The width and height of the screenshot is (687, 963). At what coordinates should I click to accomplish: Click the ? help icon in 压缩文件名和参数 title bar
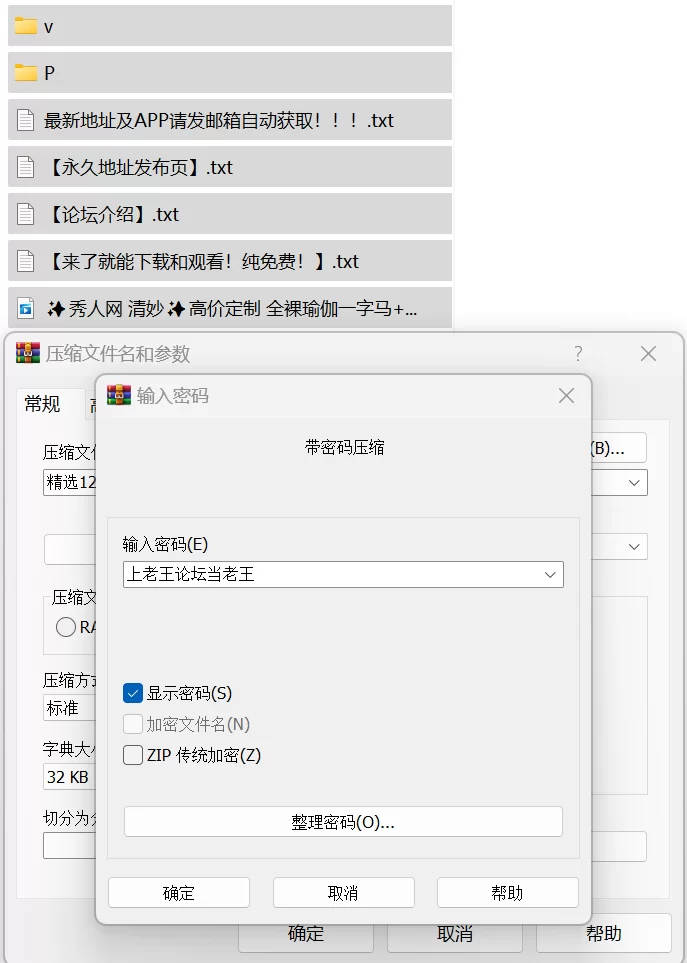pyautogui.click(x=578, y=353)
